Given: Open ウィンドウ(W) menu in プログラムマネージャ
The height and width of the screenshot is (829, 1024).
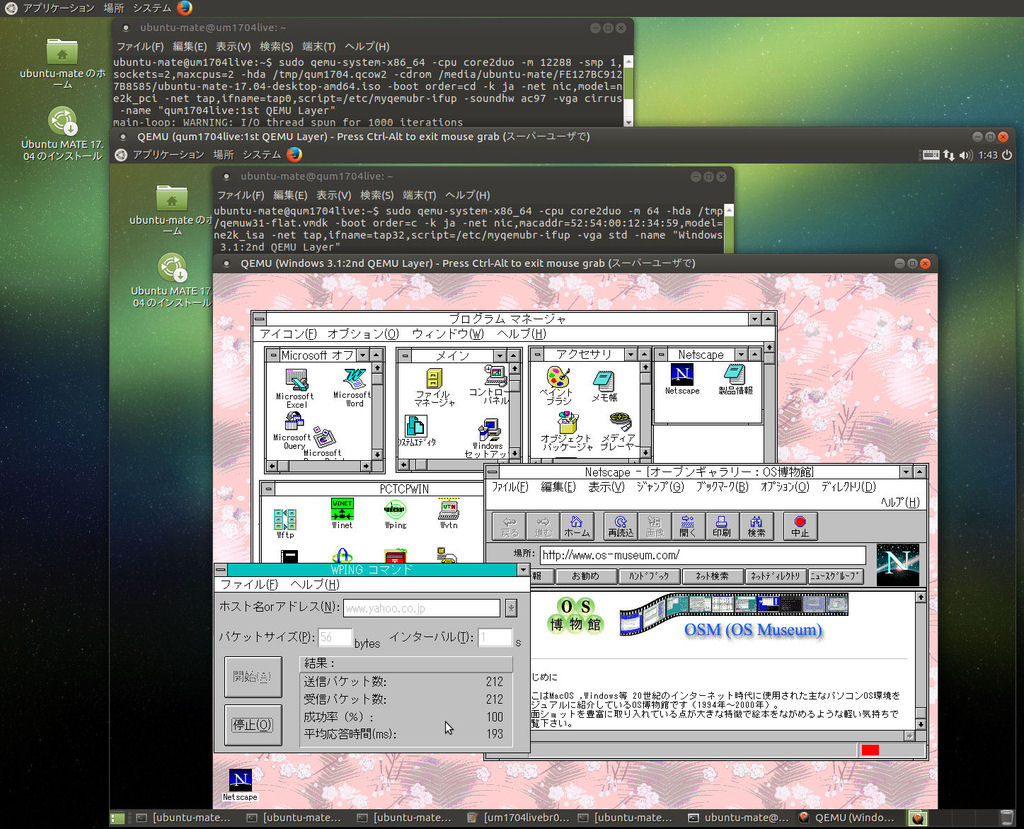Looking at the screenshot, I should [x=448, y=334].
